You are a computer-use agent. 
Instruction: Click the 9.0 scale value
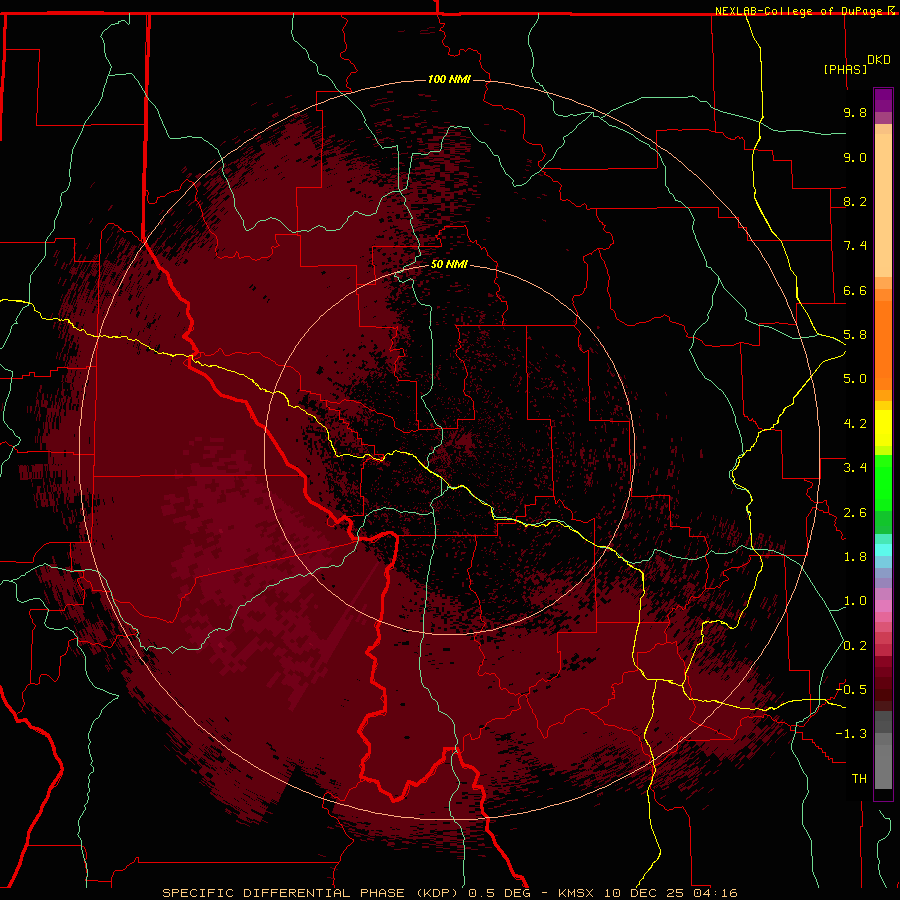[x=855, y=157]
